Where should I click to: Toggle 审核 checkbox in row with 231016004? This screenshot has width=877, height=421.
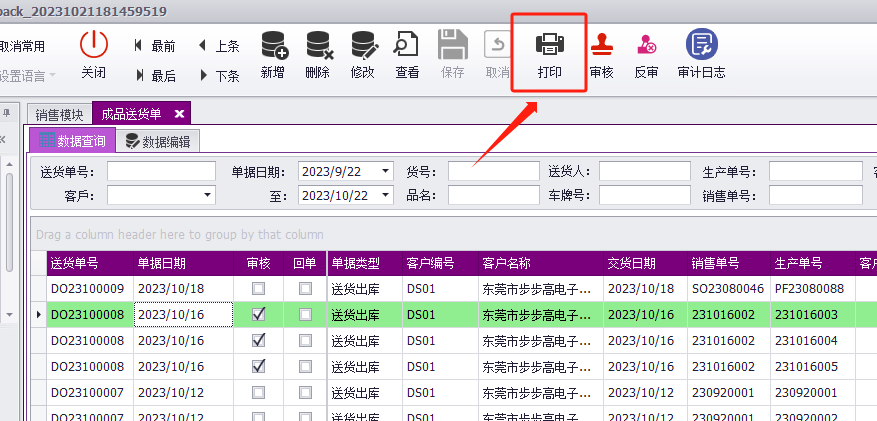coord(258,340)
